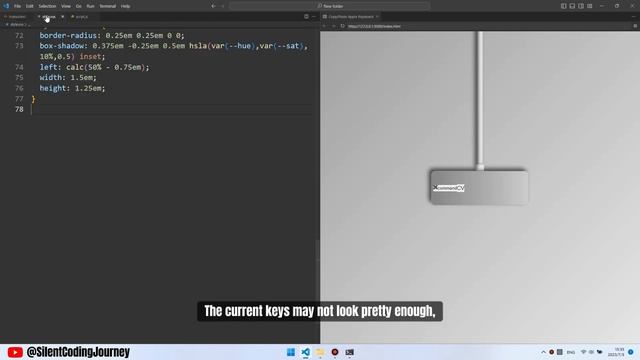640x360 pixels.
Task: Open the editor more actions menu
Action: pos(314,17)
